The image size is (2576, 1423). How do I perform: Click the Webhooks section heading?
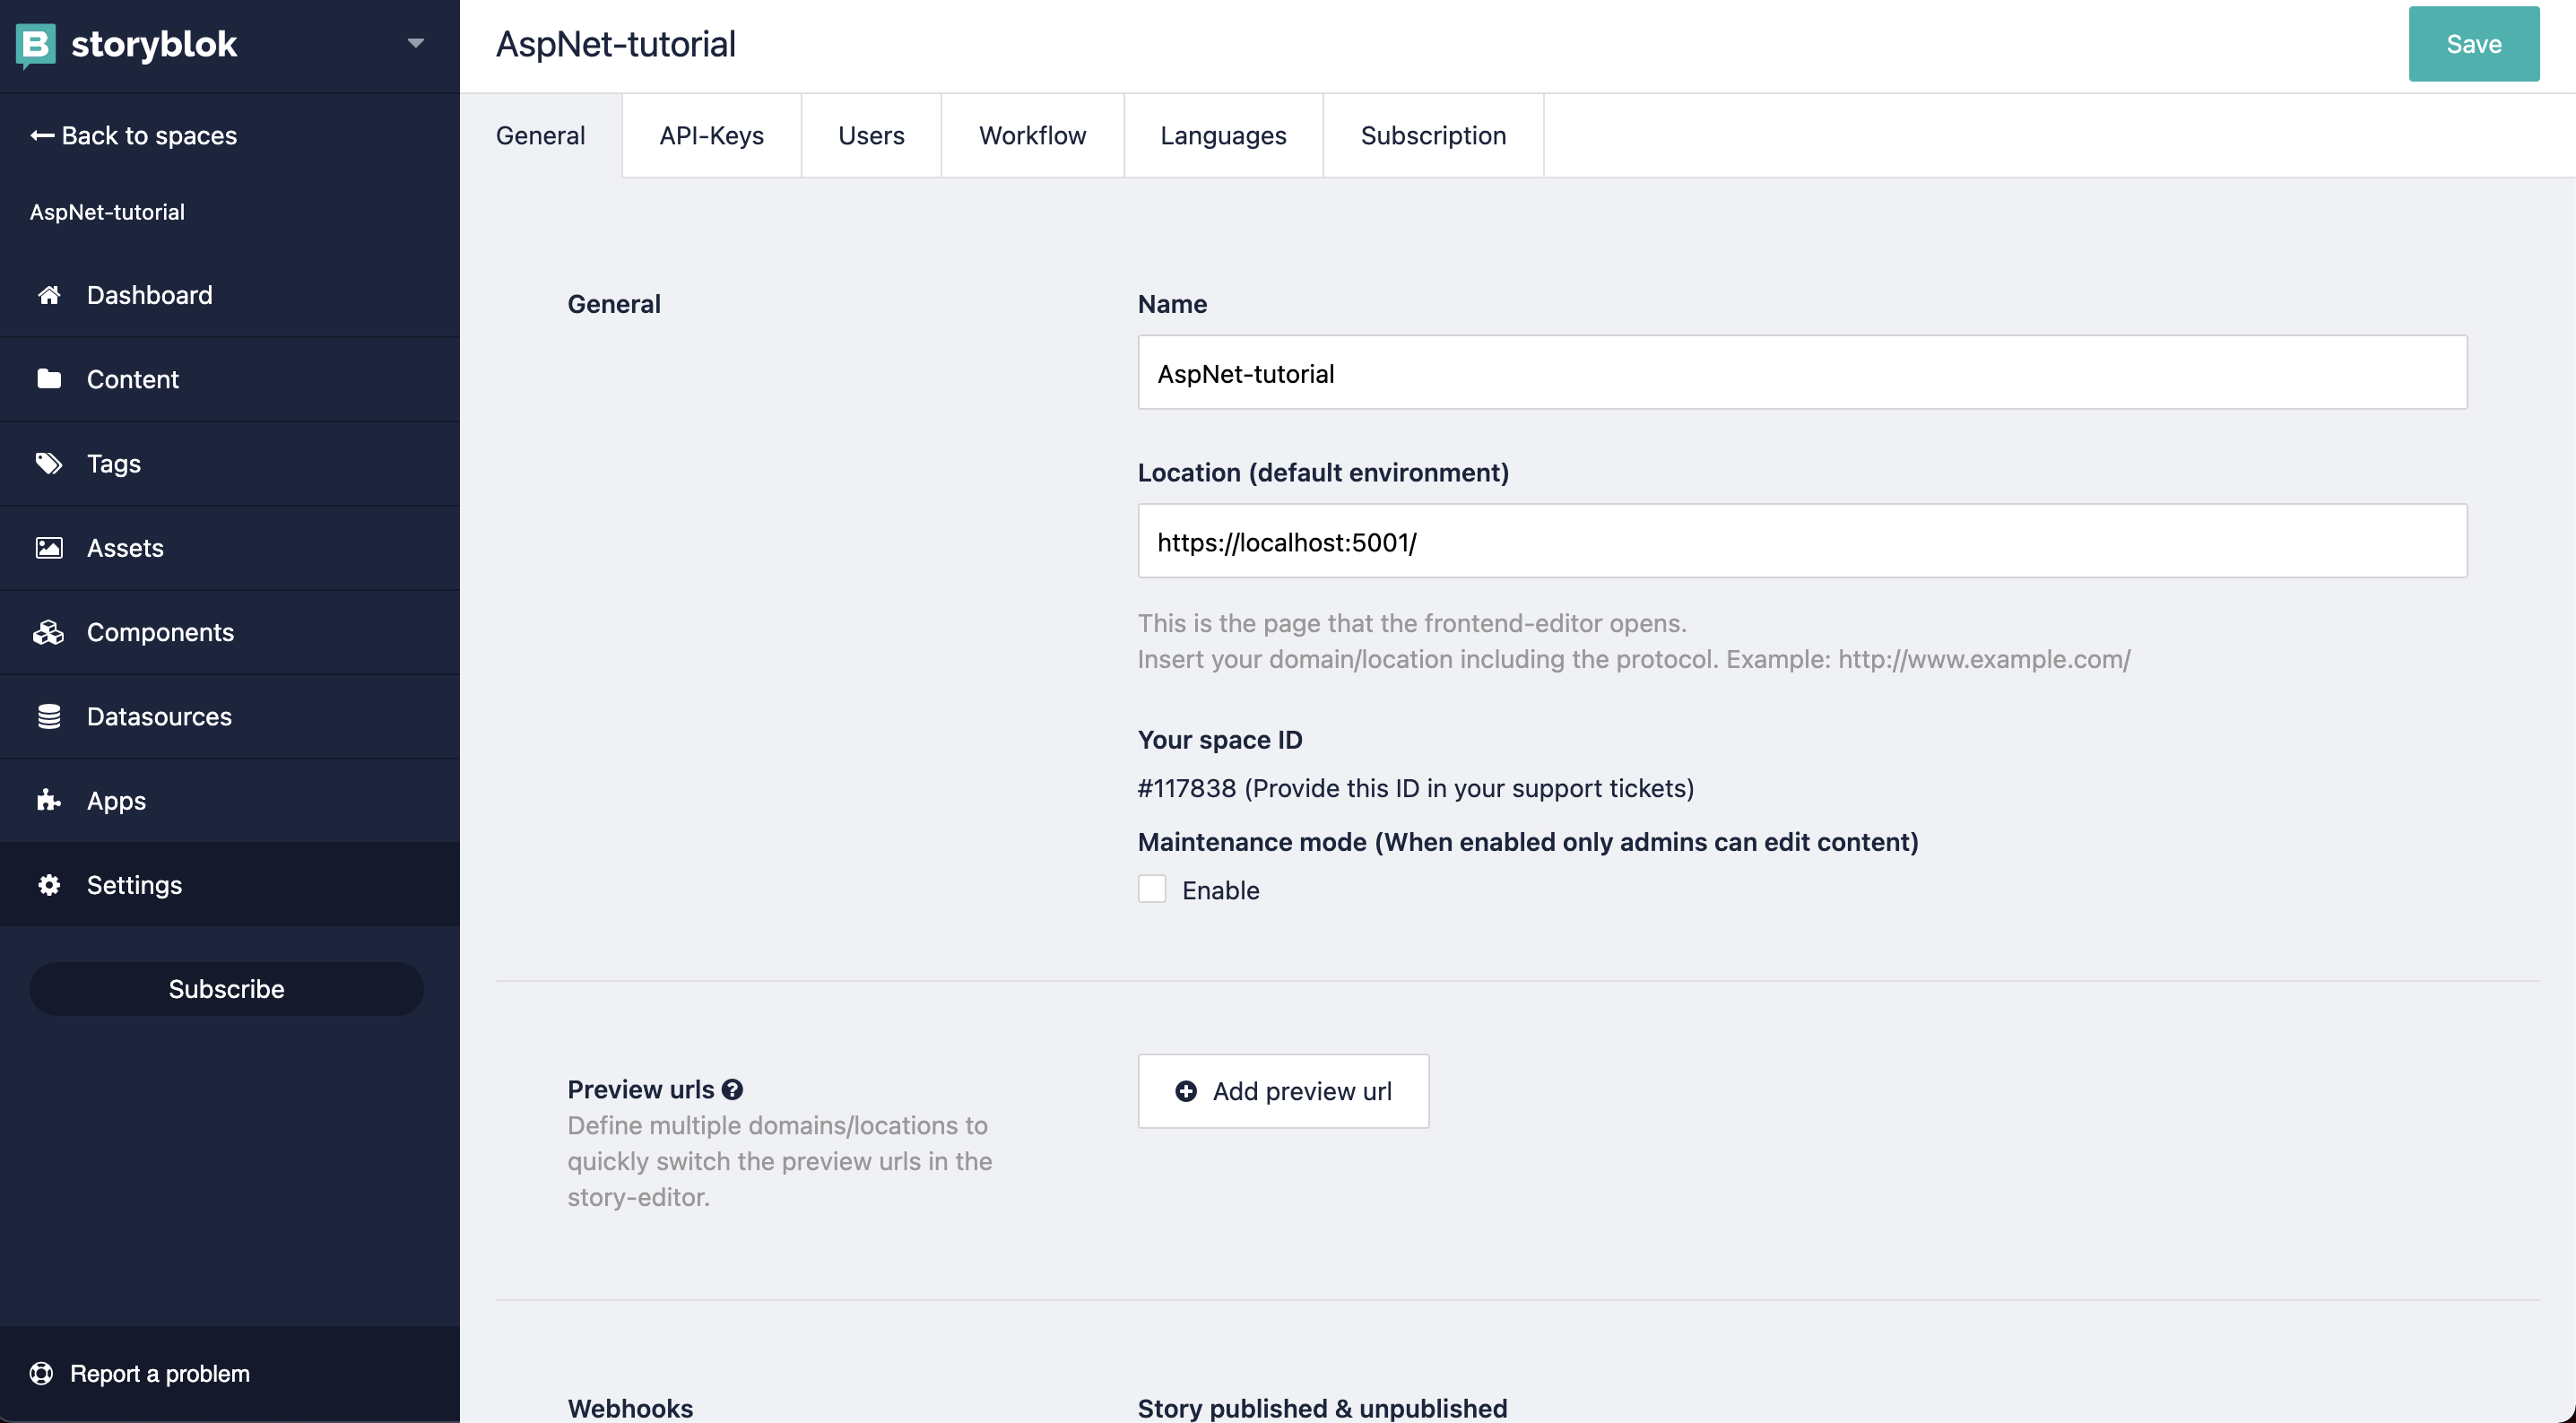pyautogui.click(x=630, y=1408)
